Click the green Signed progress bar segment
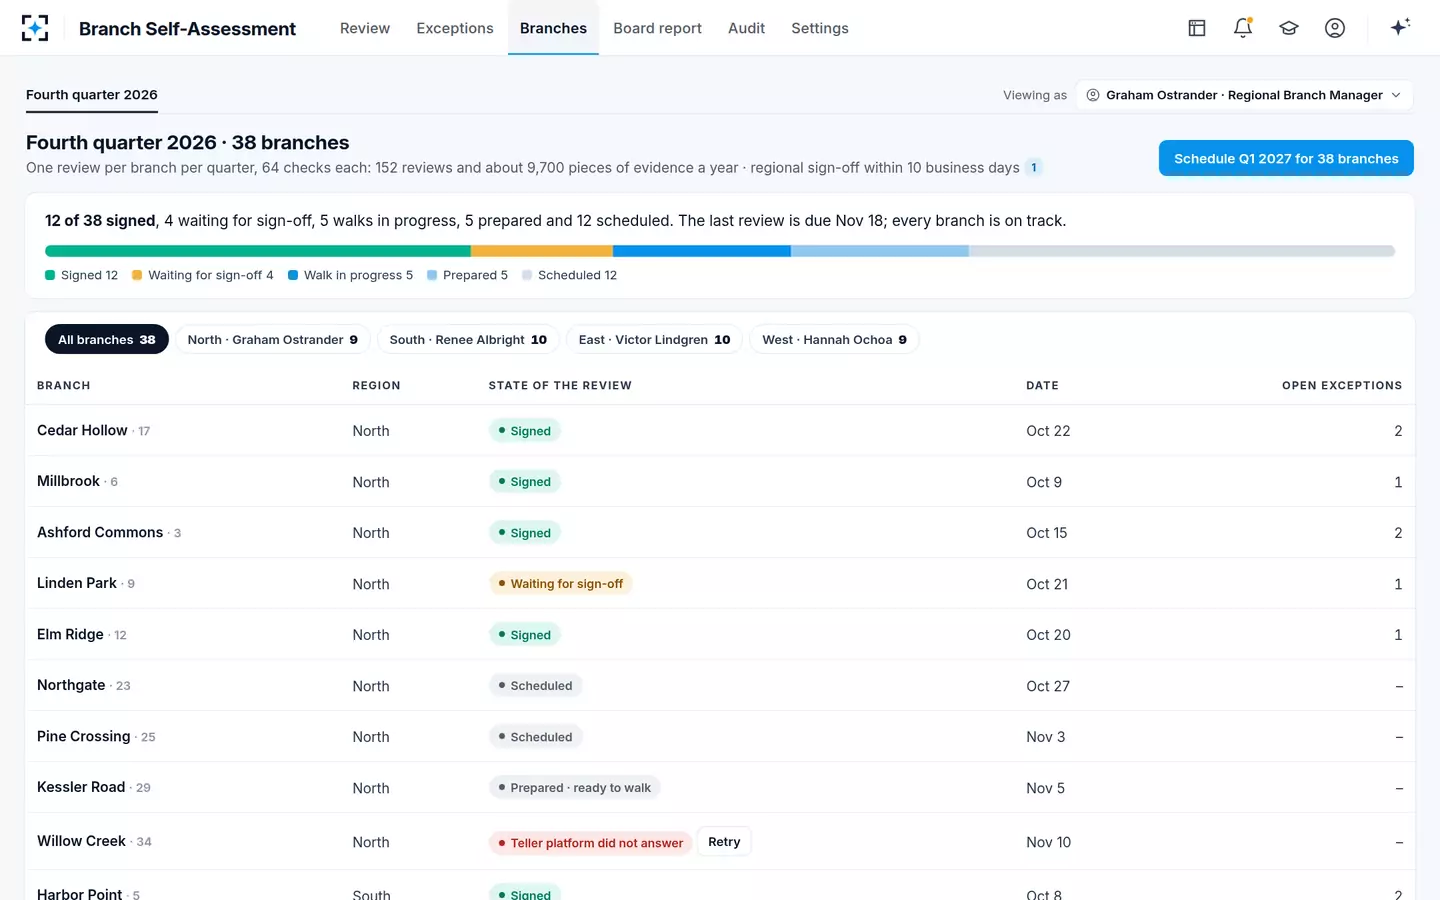This screenshot has width=1440, height=900. pos(258,251)
